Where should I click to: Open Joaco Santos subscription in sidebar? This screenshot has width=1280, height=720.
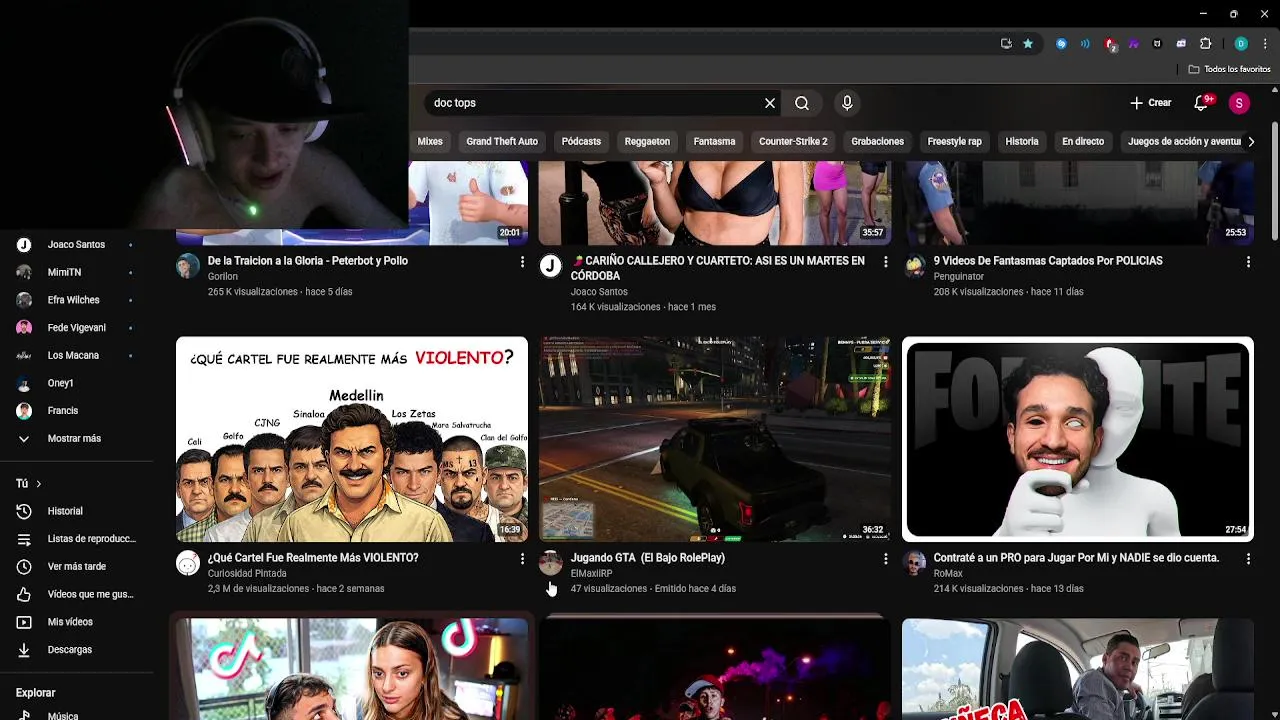coord(76,245)
